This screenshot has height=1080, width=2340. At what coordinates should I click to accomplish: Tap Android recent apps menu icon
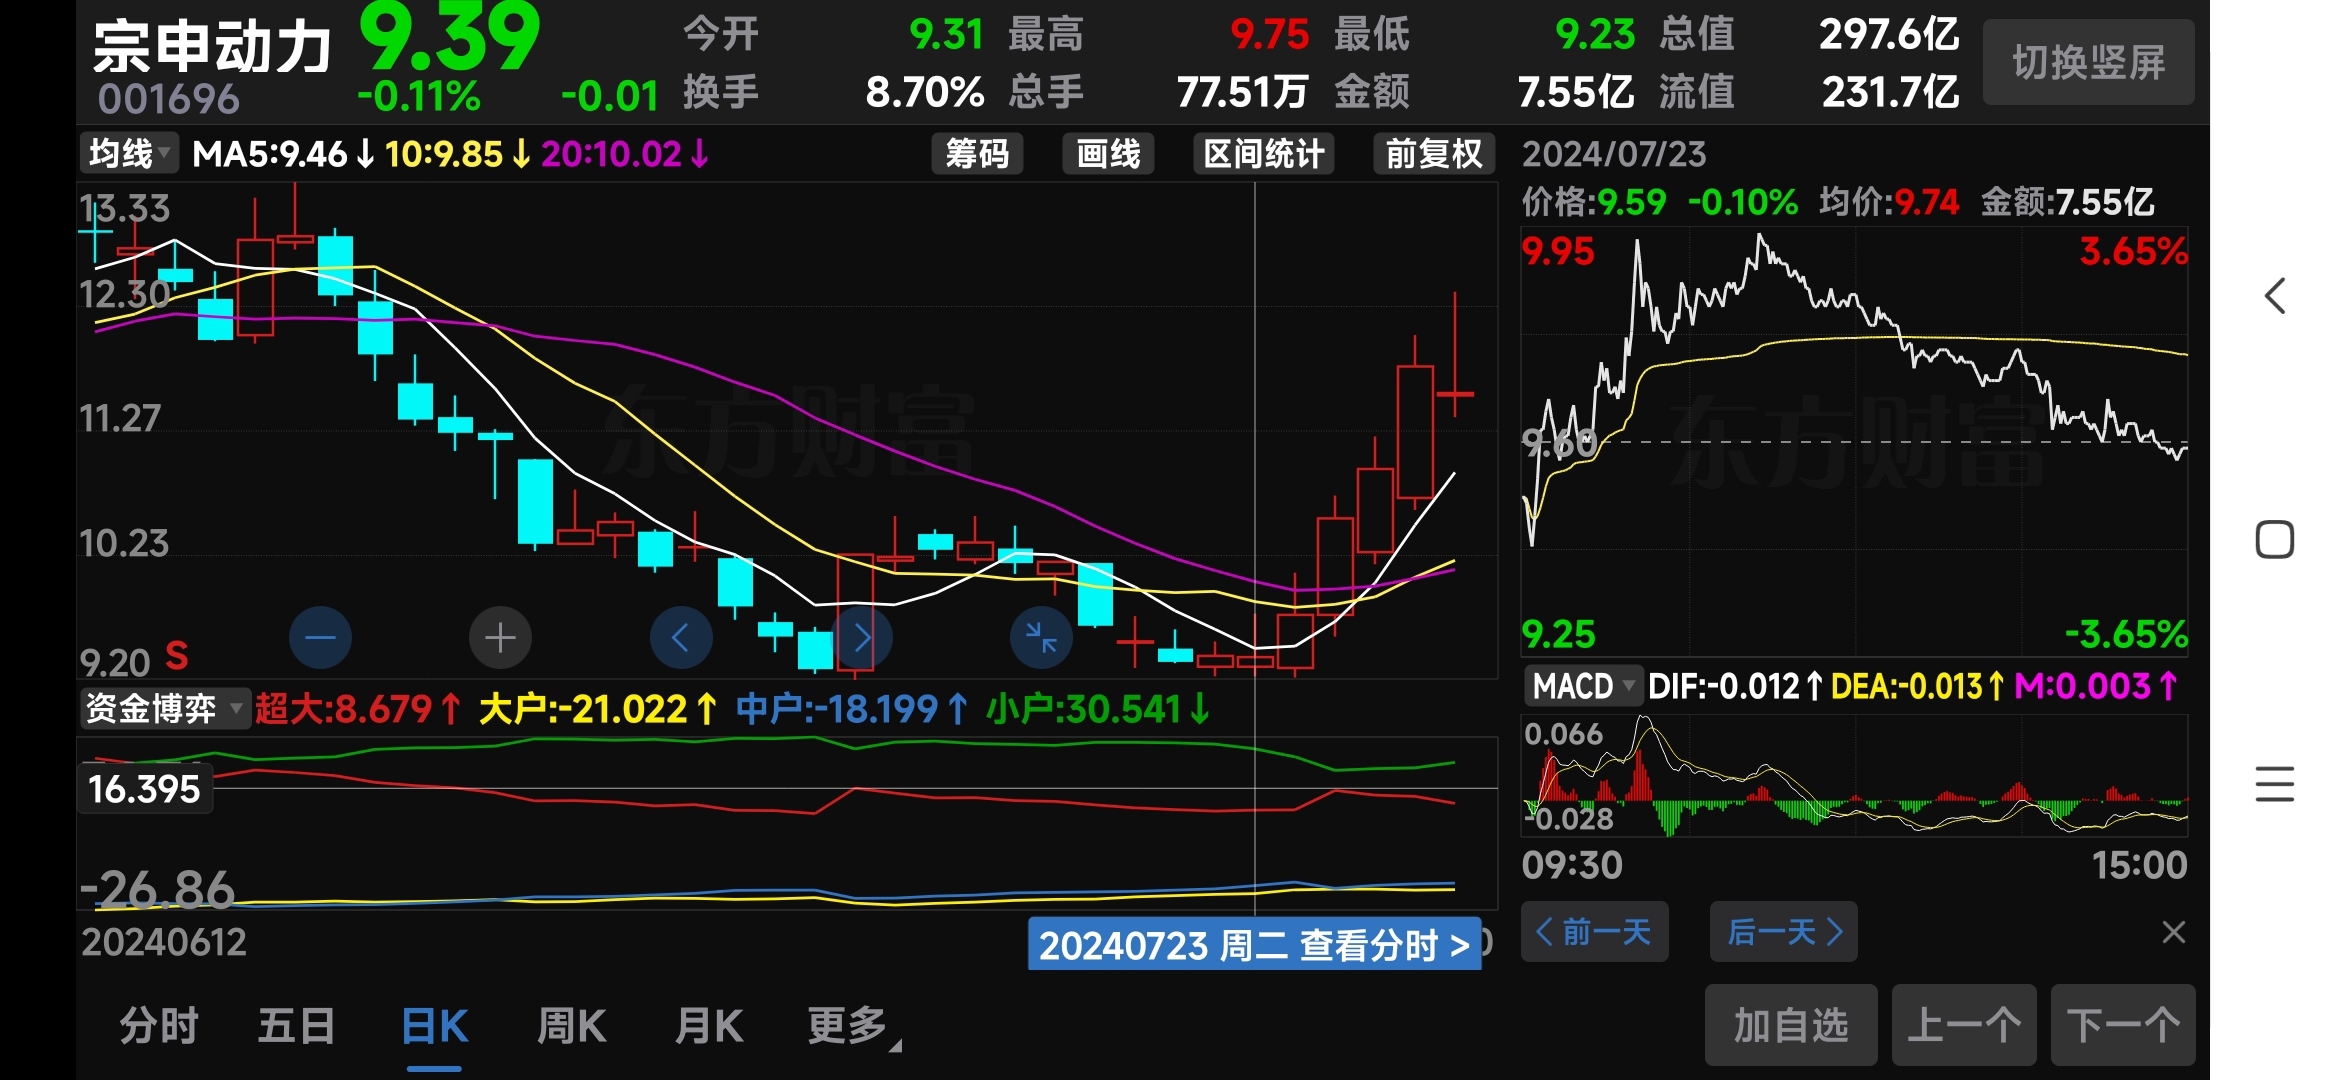point(2275,783)
